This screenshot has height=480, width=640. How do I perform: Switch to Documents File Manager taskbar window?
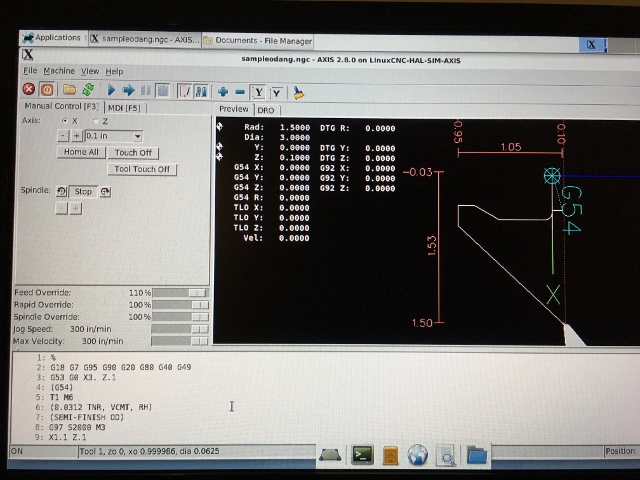click(x=258, y=40)
